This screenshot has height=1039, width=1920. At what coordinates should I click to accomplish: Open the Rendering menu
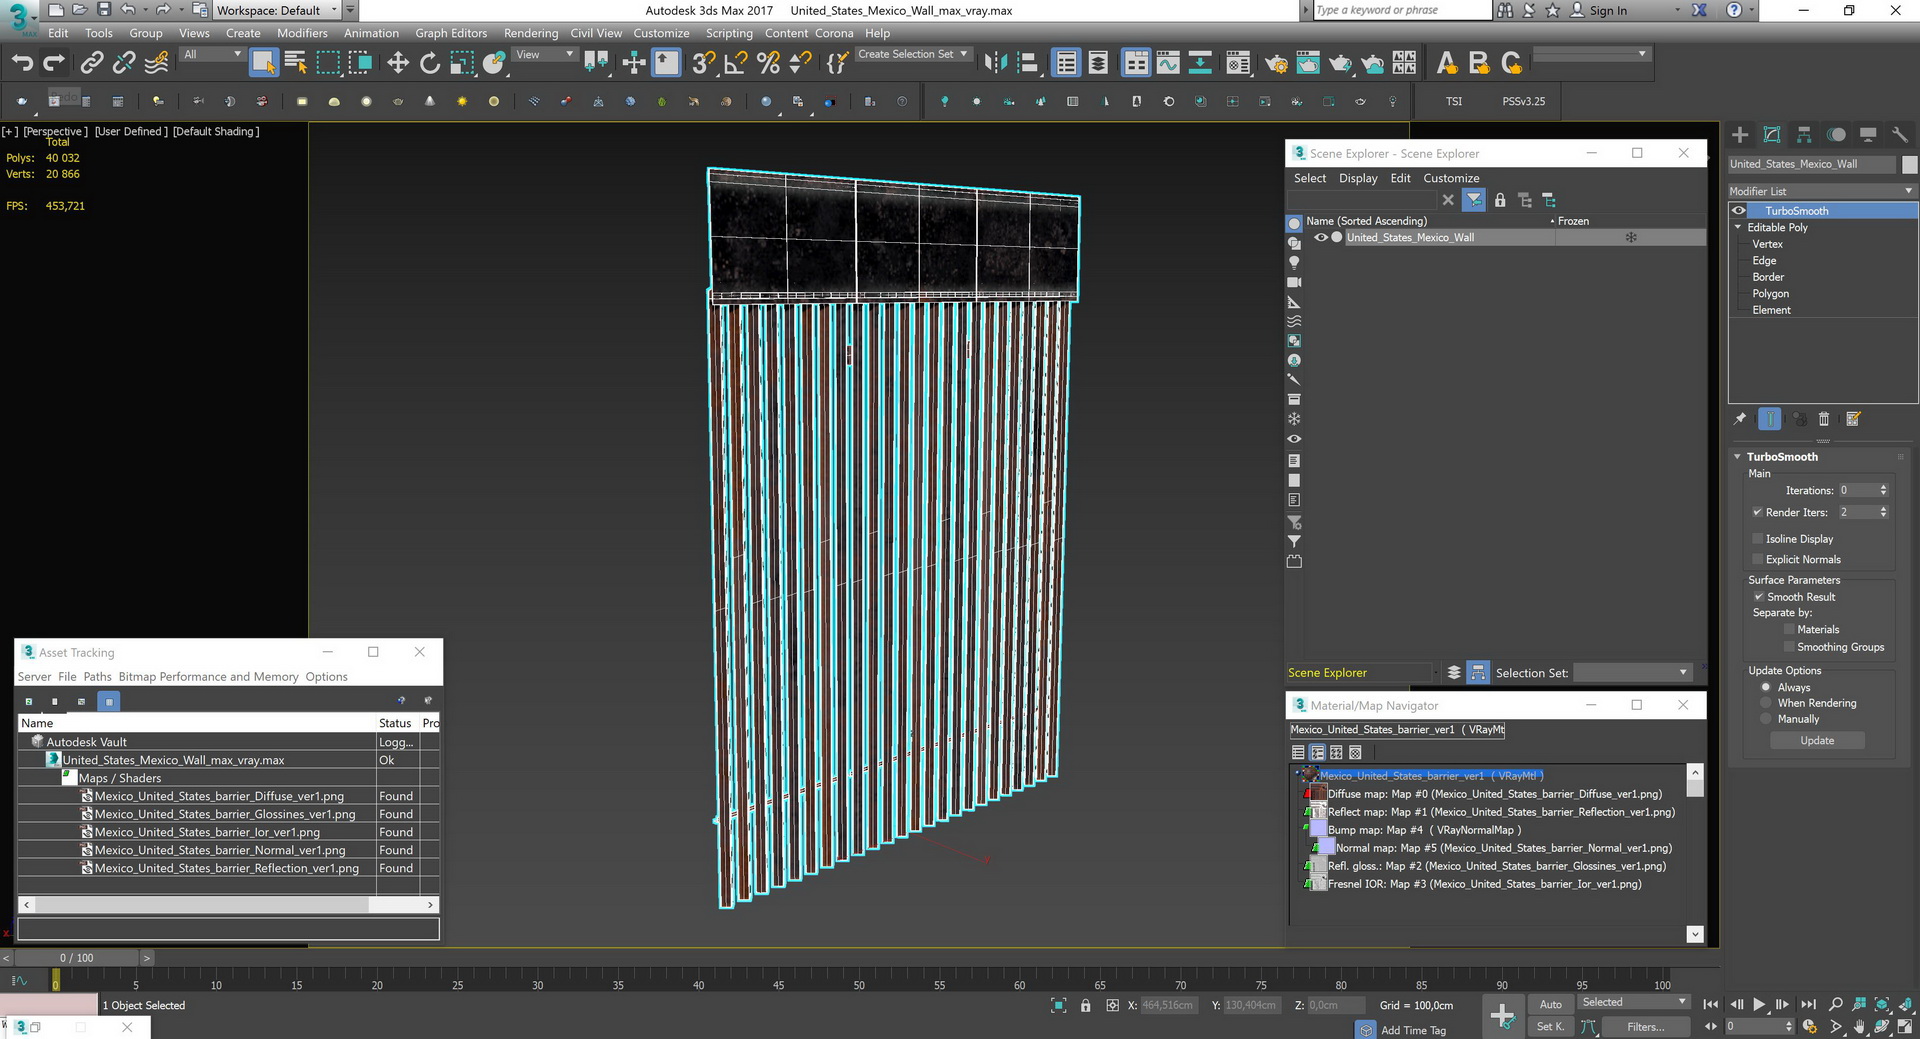click(x=530, y=33)
